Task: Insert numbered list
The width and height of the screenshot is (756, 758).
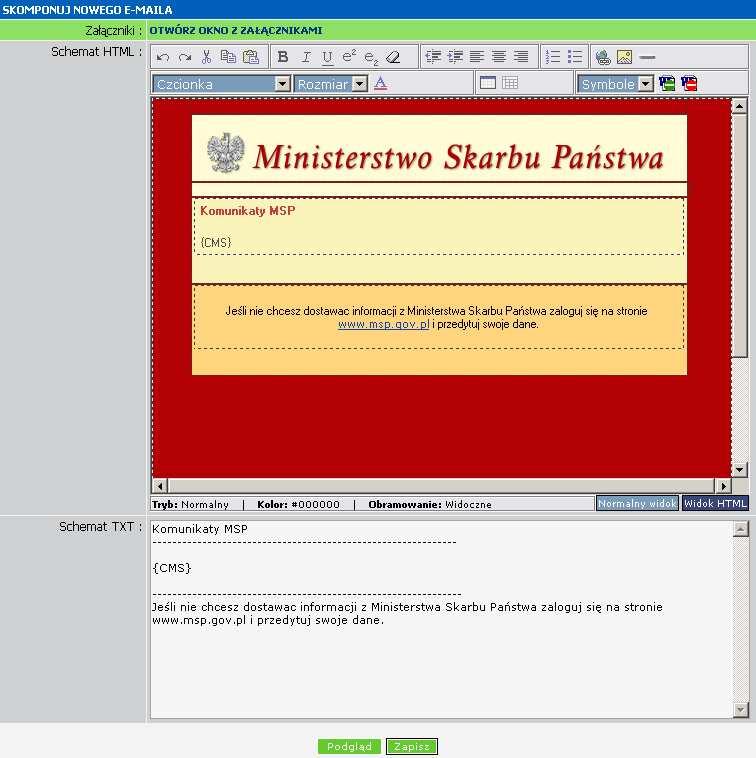Action: click(552, 57)
